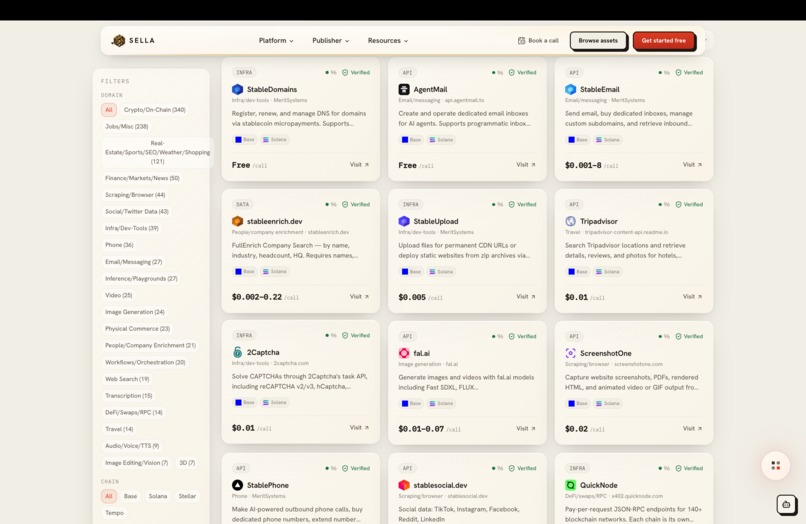Click Visit link on fal.ai card
Screen dimensions: 806x524
[x=526, y=429]
